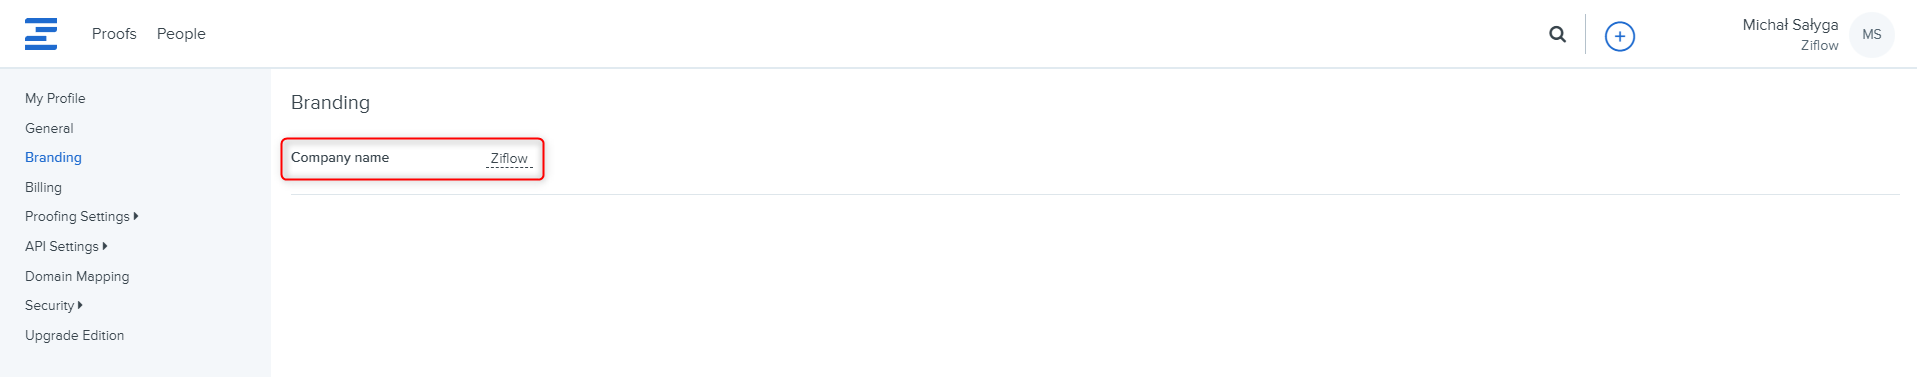Select General in the sidebar

click(49, 128)
